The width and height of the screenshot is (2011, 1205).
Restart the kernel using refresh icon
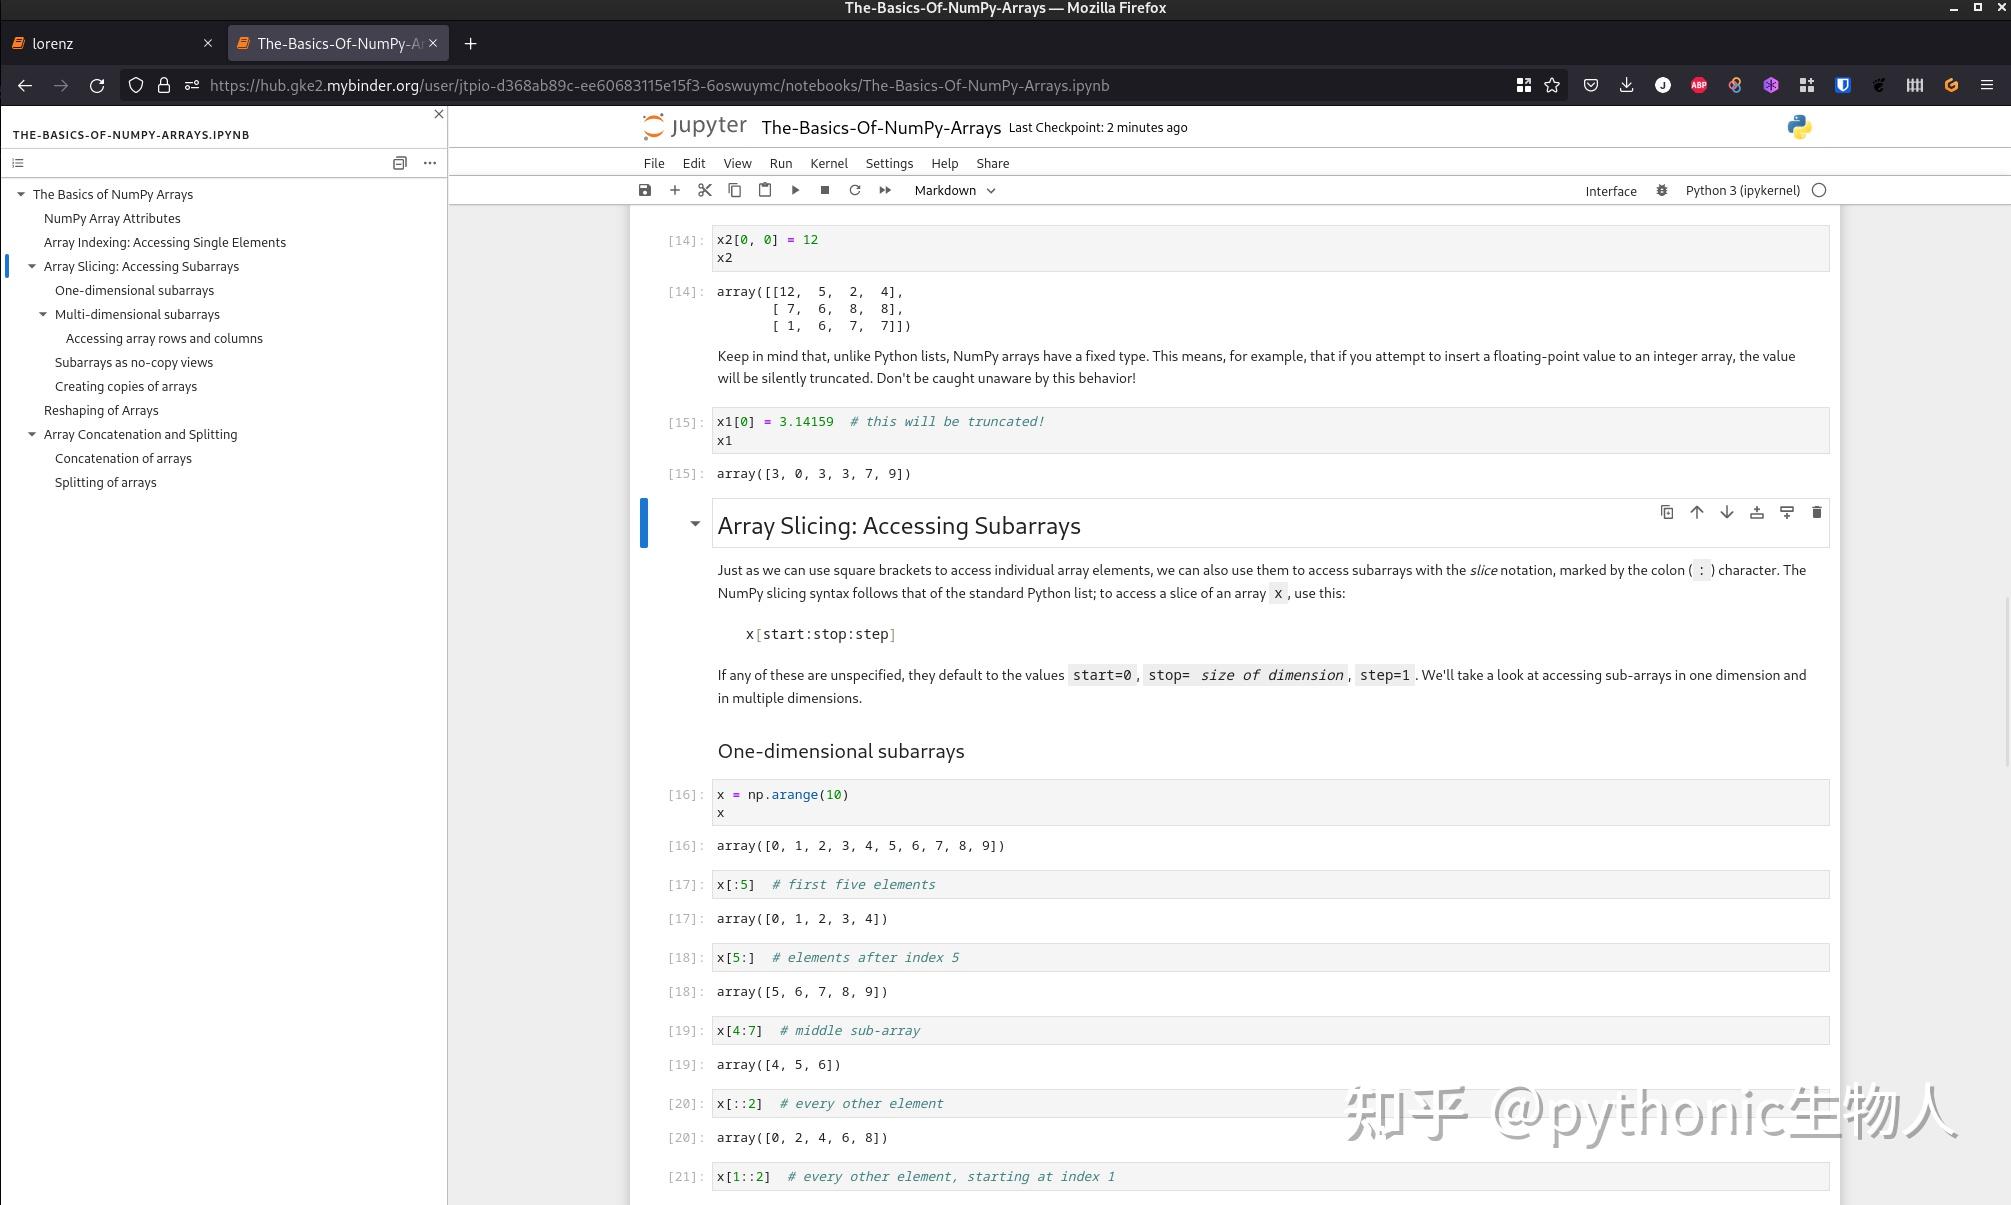[x=855, y=190]
